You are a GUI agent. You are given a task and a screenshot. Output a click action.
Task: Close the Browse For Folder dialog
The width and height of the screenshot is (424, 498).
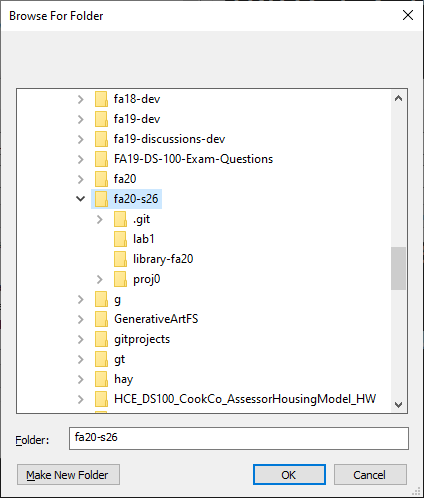click(408, 15)
